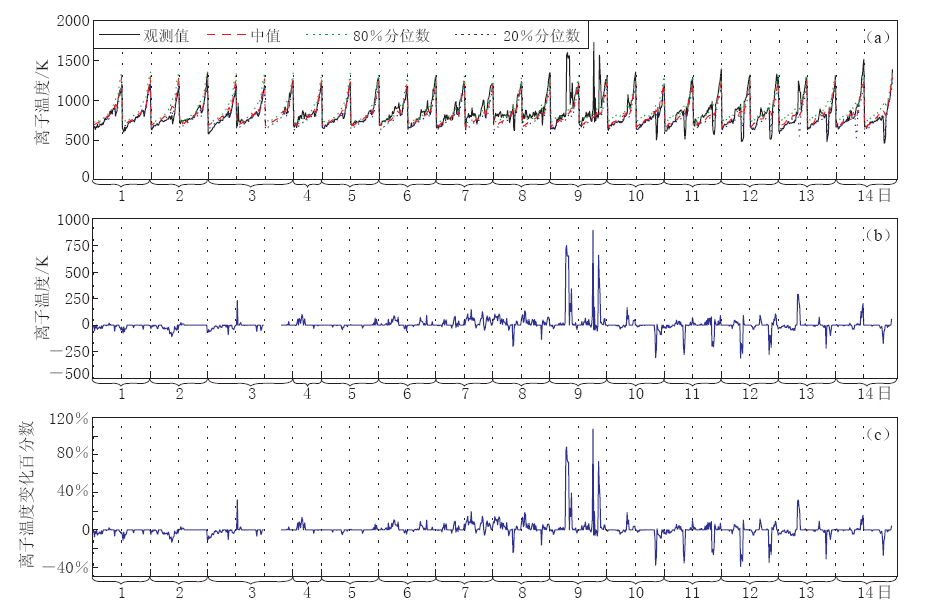
Task: Select the 750 y-axis tick label
Action: pyautogui.click(x=78, y=246)
